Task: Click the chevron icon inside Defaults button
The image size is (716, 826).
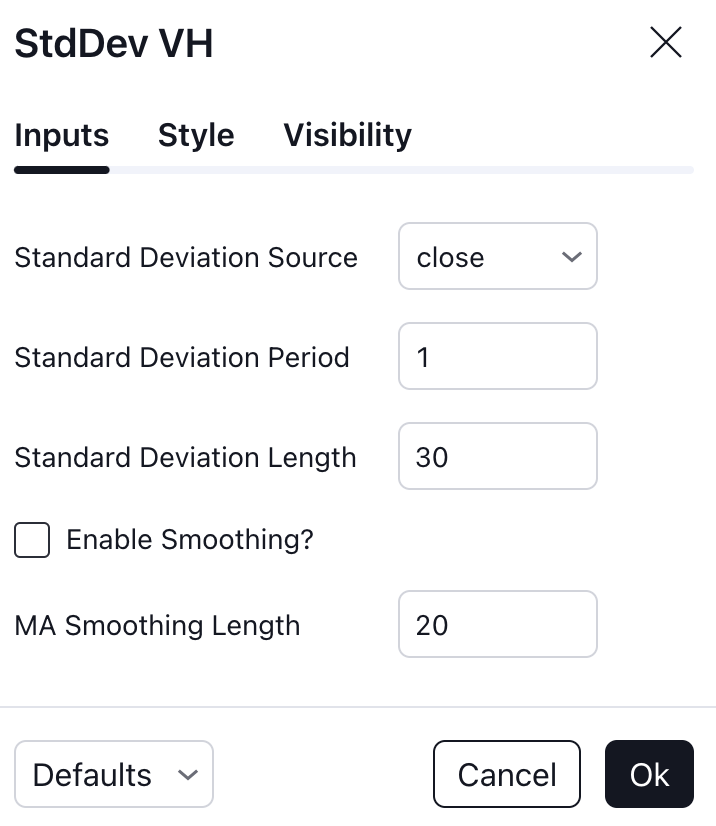Action: [x=188, y=775]
